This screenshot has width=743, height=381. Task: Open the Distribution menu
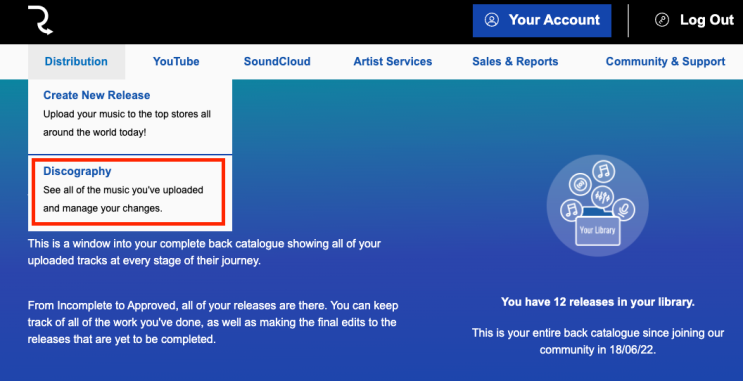(x=76, y=62)
